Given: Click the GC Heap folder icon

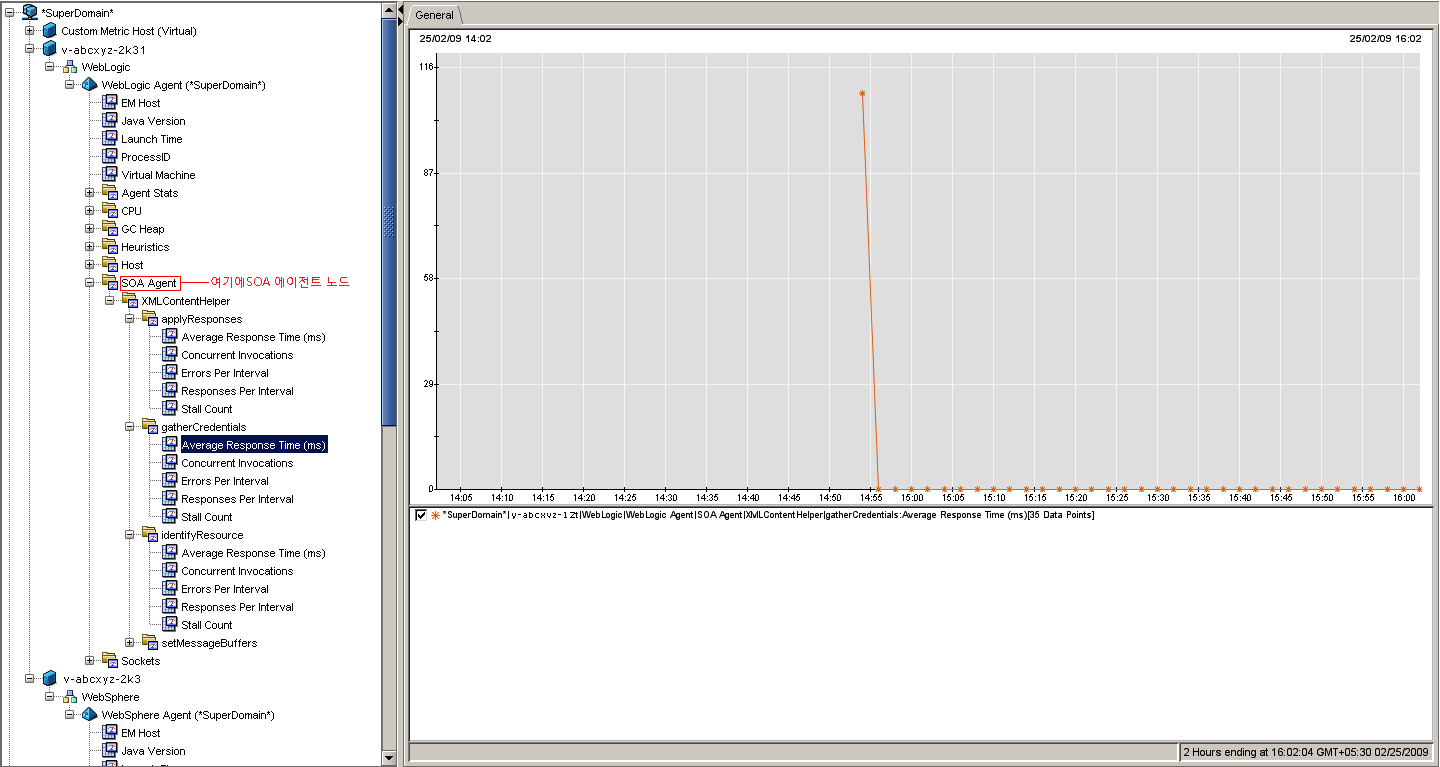Looking at the screenshot, I should tap(110, 229).
